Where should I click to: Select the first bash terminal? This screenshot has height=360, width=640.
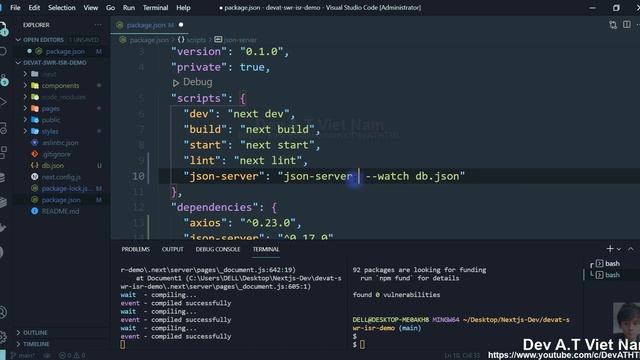(x=607, y=264)
